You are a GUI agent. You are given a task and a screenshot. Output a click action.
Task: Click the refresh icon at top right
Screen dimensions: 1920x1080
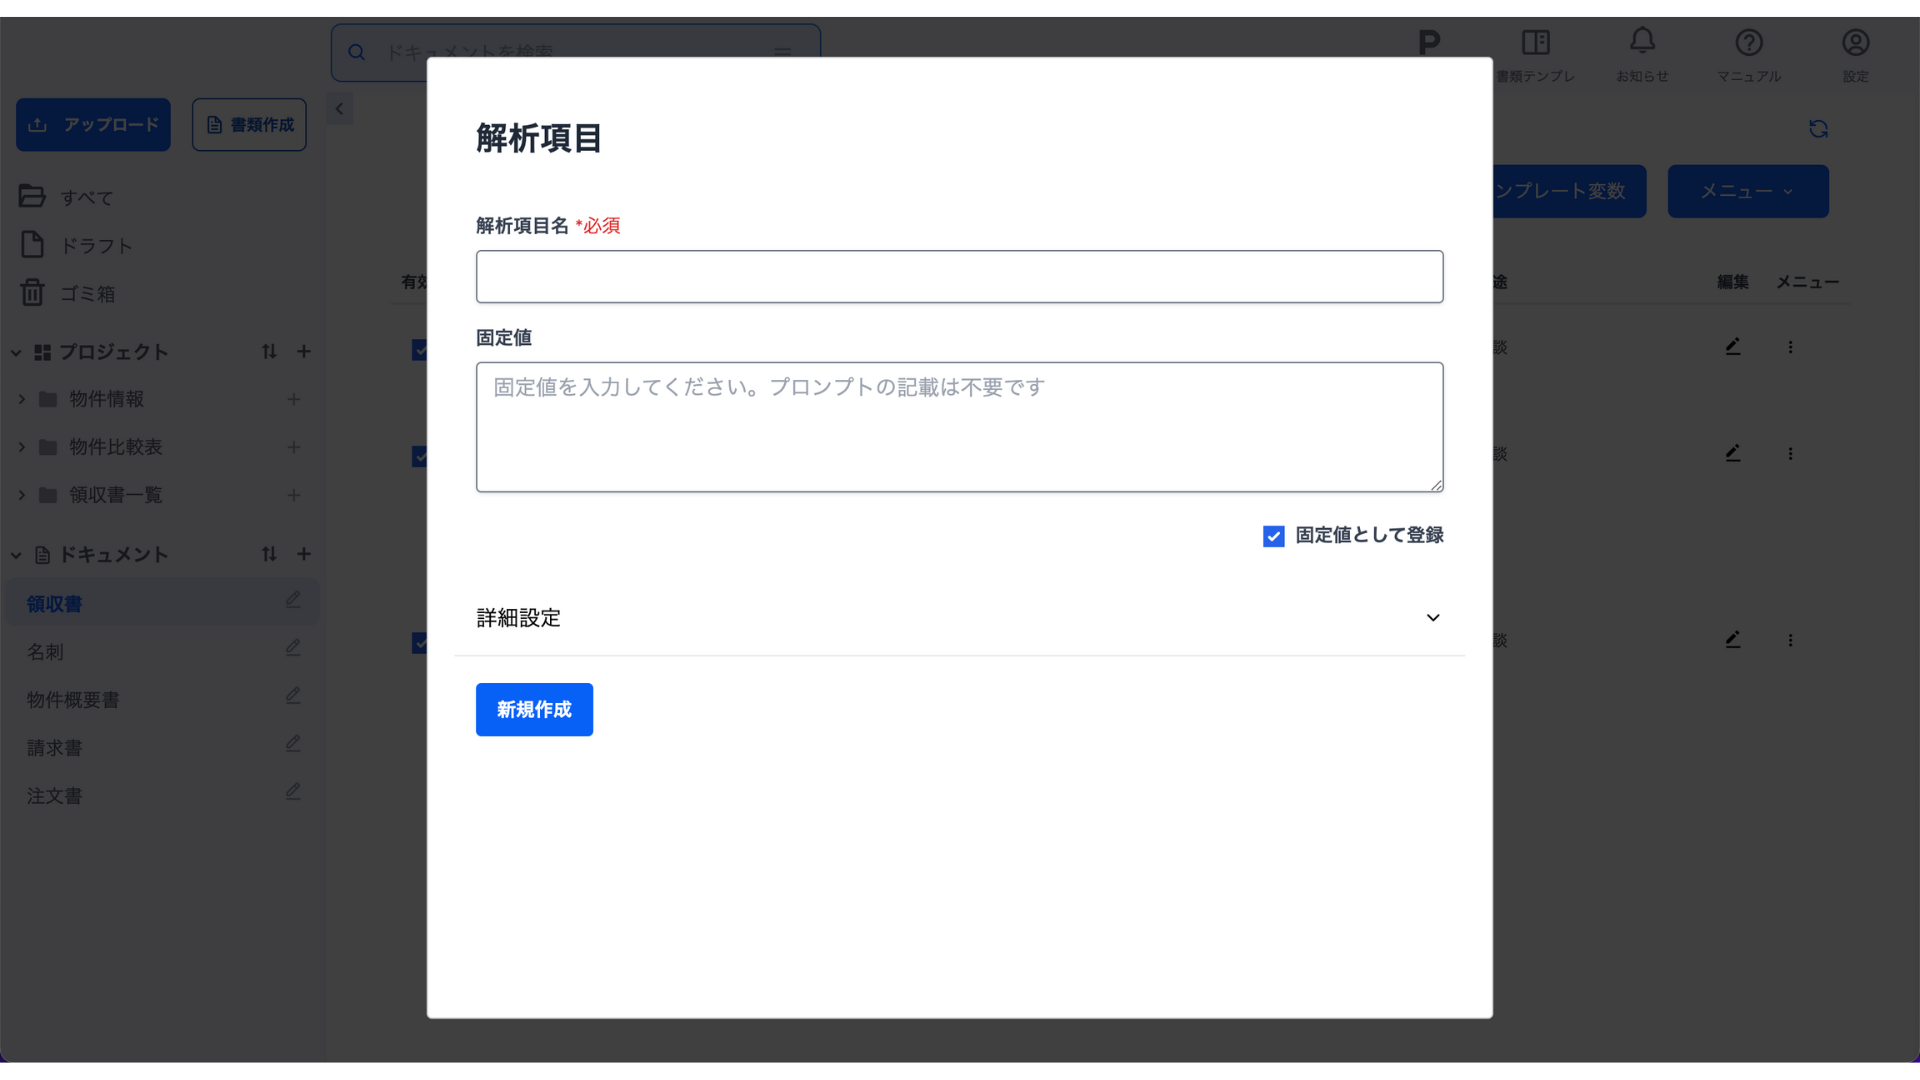tap(1818, 129)
